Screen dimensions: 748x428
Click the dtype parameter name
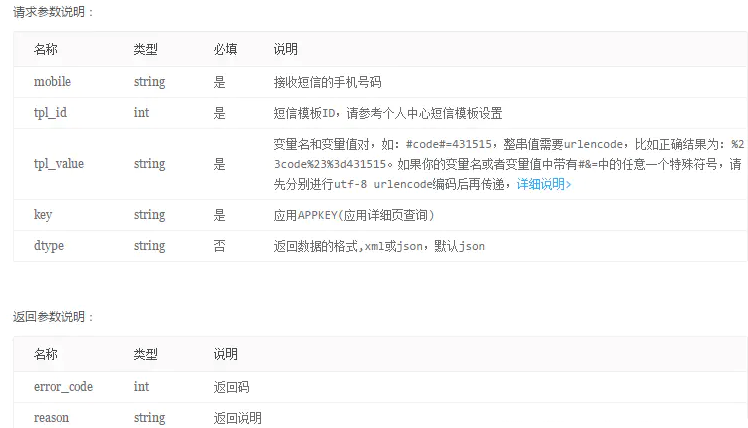[x=49, y=246]
